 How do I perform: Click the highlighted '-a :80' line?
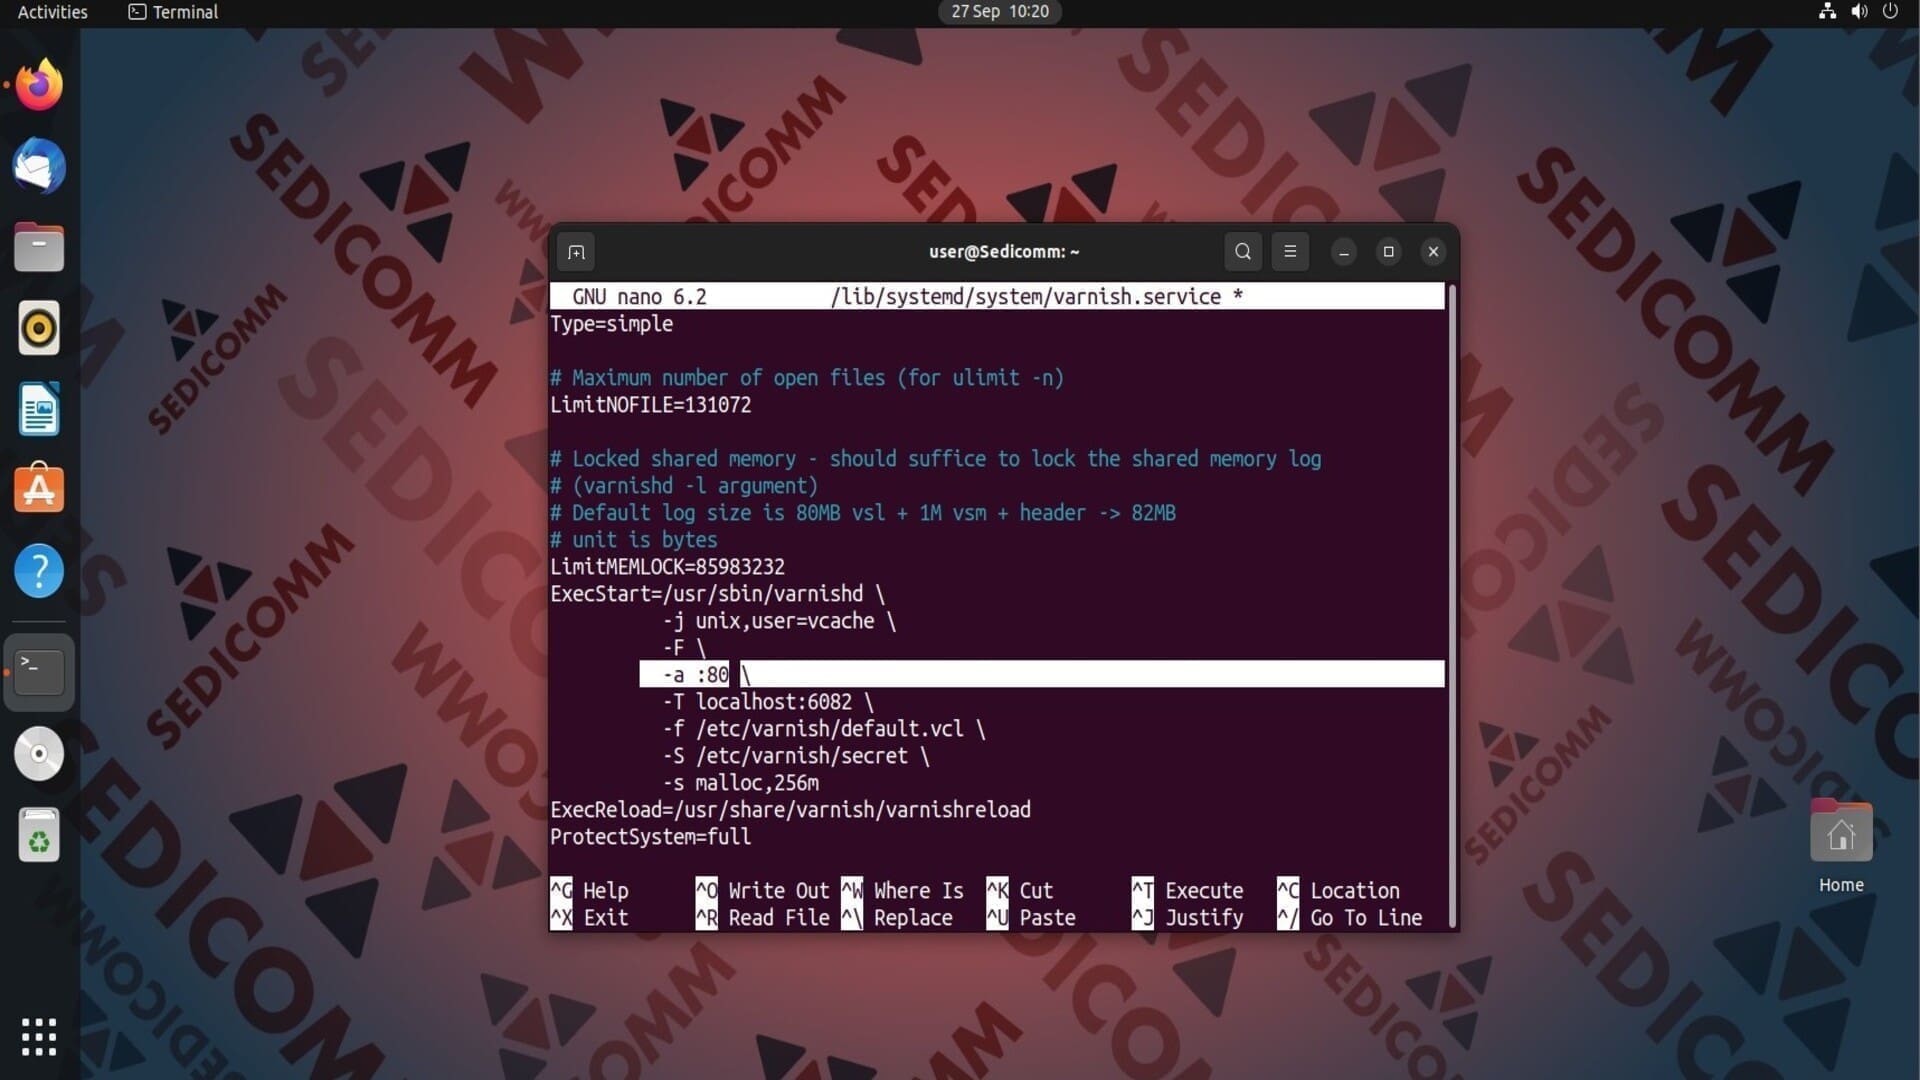pyautogui.click(x=1041, y=675)
